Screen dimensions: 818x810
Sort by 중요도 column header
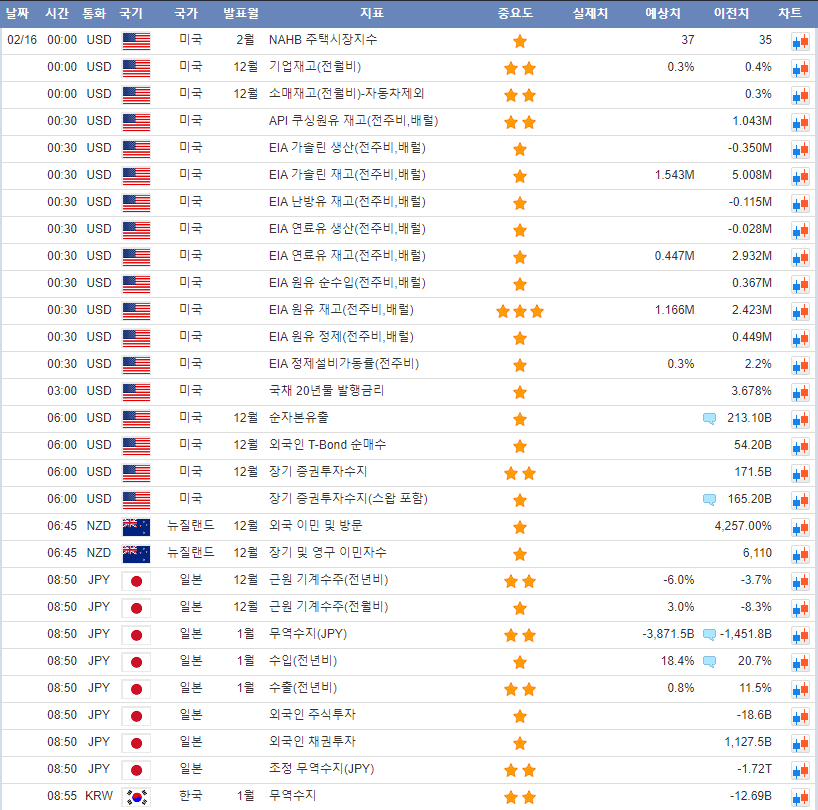515,14
